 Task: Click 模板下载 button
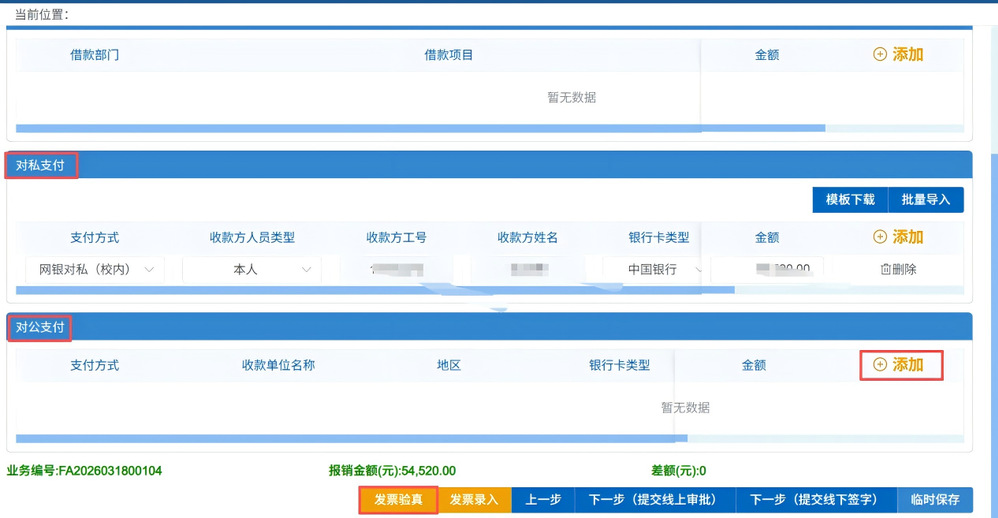(849, 200)
